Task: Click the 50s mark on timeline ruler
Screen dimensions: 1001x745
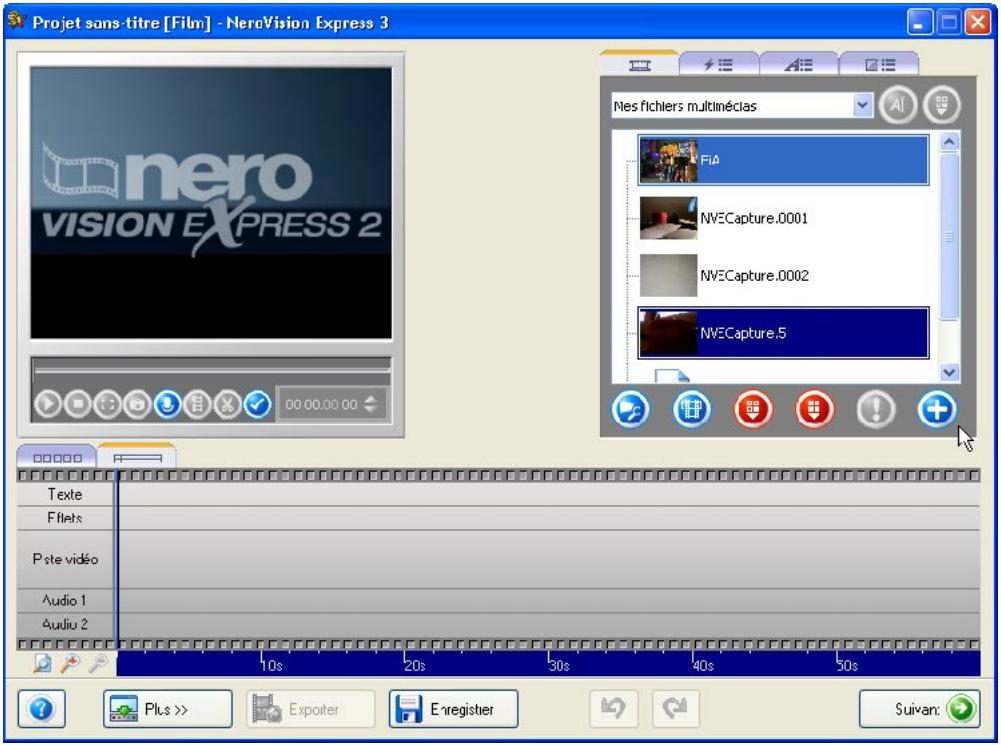Action: pyautogui.click(x=847, y=665)
